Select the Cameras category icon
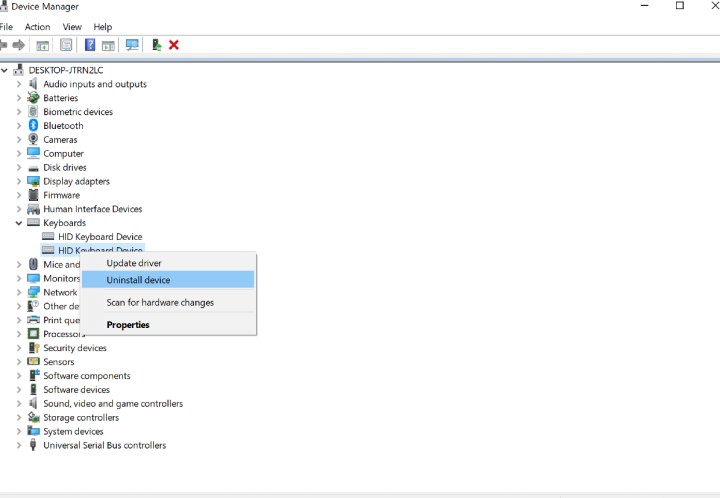Viewport: 720px width, 498px height. (x=34, y=140)
